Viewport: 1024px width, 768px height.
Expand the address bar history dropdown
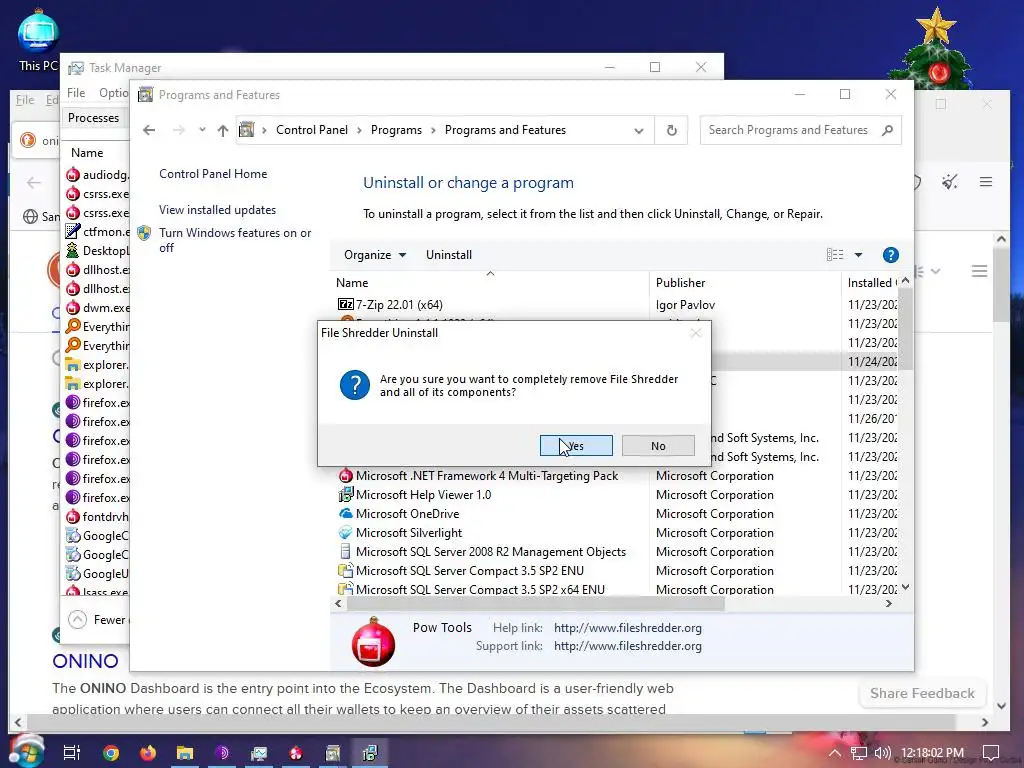click(x=639, y=131)
